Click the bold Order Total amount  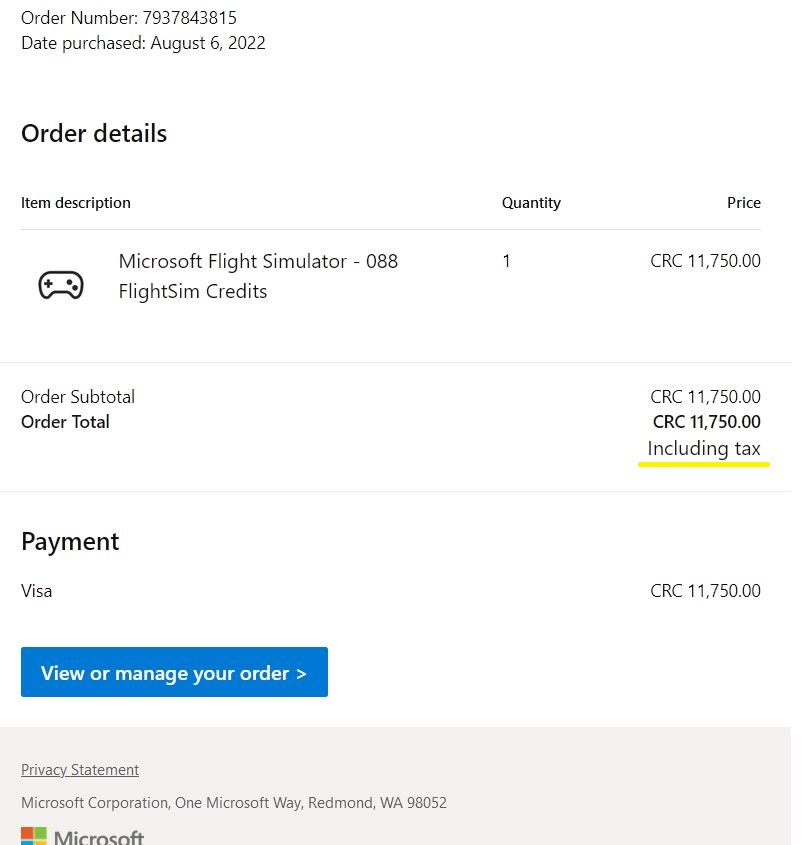(707, 421)
